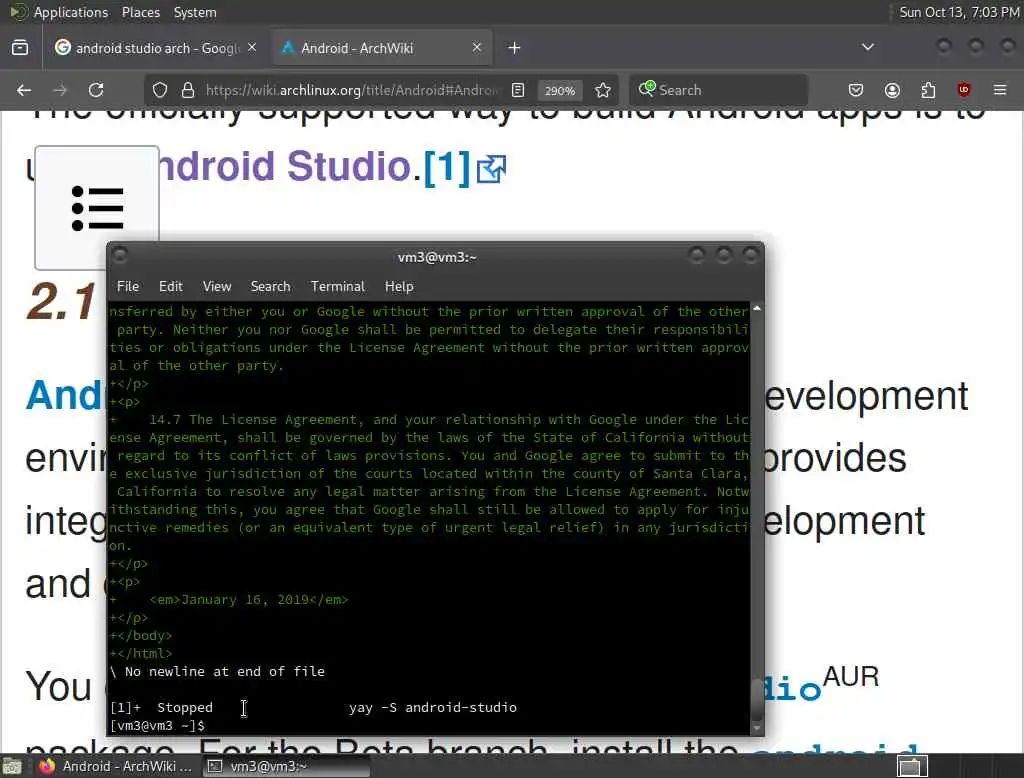This screenshot has height=778, width=1024.
Task: Open the [1] reference link
Action: click(x=447, y=167)
